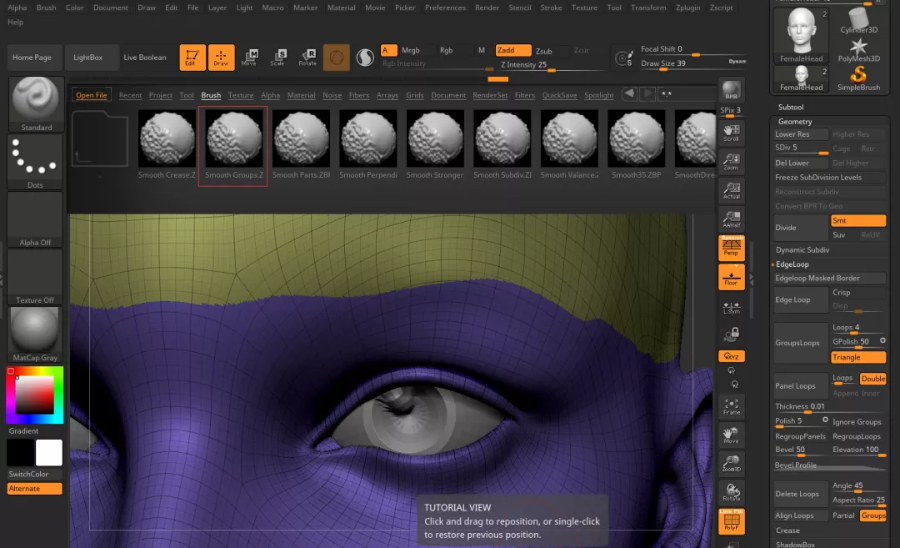Toggle the Double option for Panel Loops
Viewport: 900px width, 548px height.
[x=872, y=379]
